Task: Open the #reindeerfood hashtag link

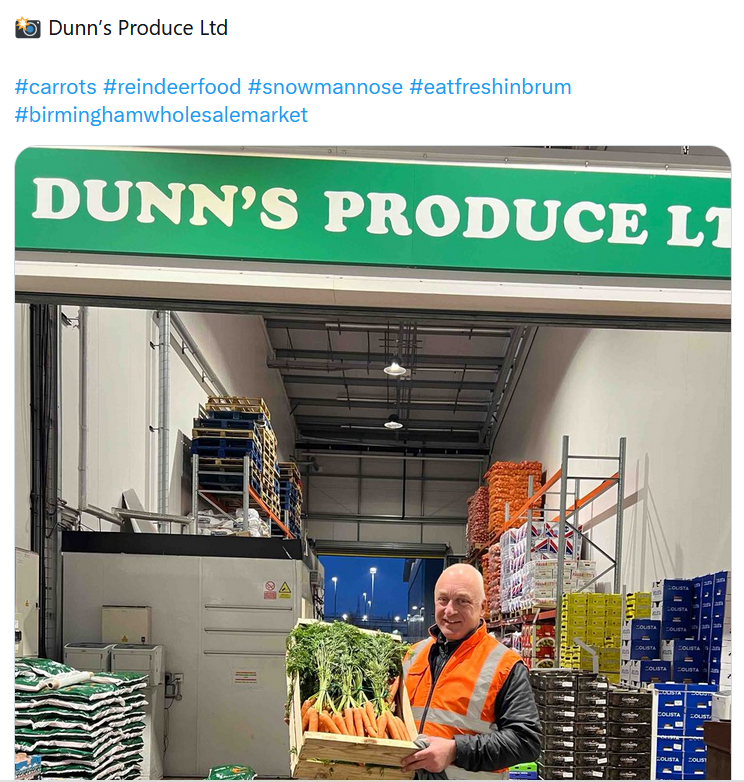Action: click(x=172, y=87)
